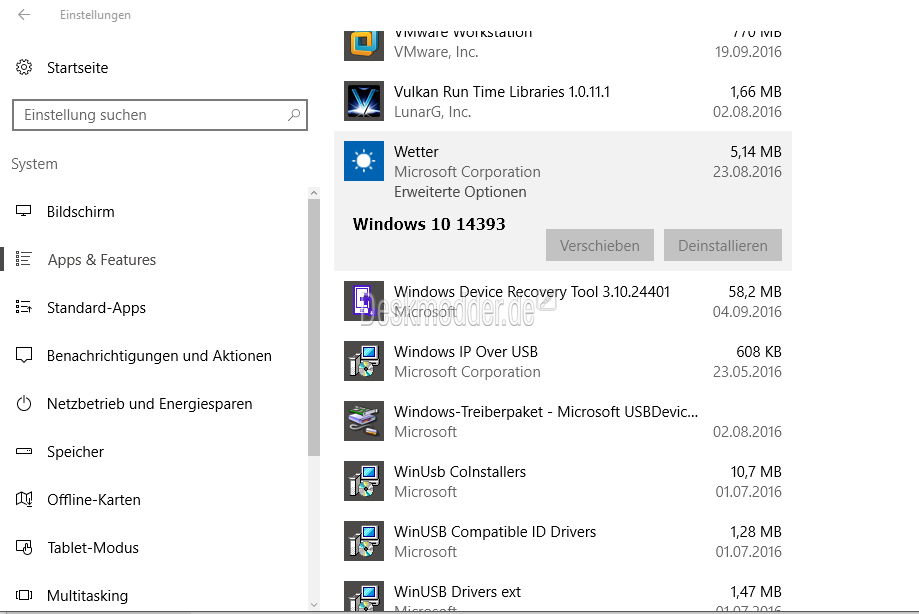
Task: Click the WinUSB Drivers ext icon
Action: coord(364,596)
